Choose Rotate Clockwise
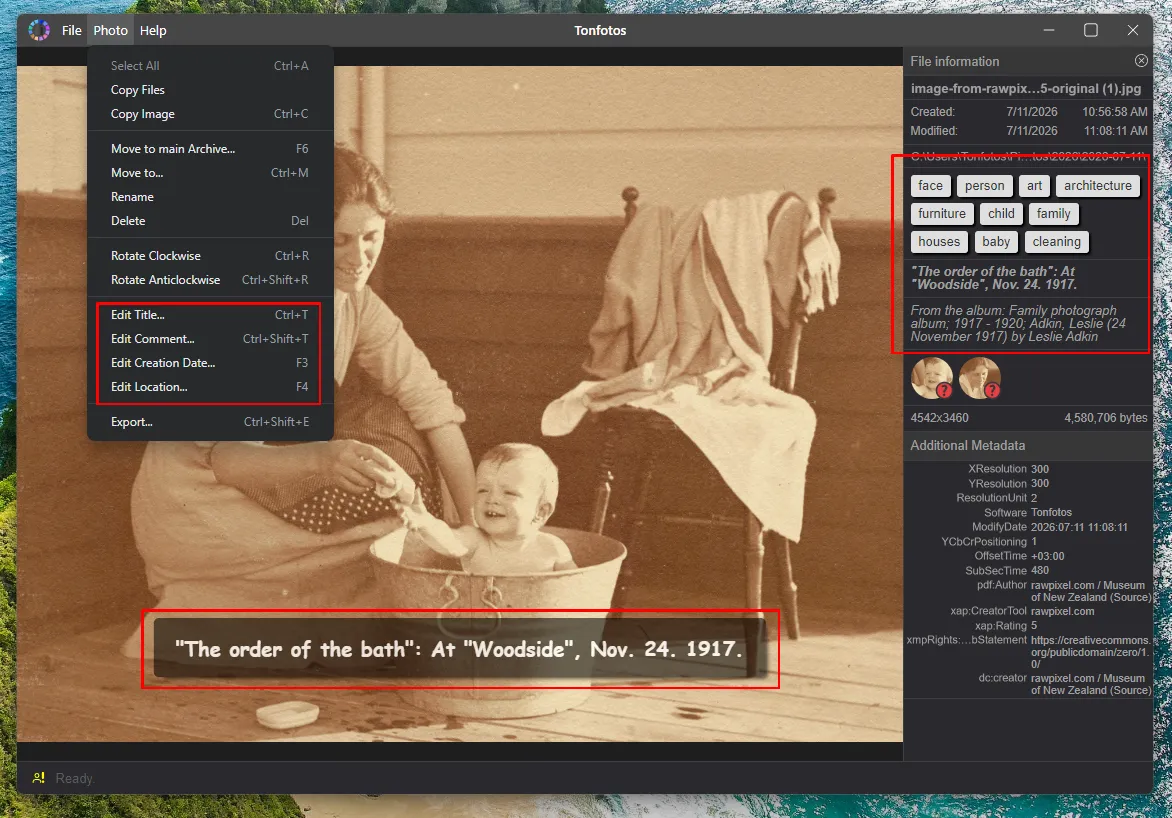This screenshot has width=1172, height=818. (x=209, y=256)
